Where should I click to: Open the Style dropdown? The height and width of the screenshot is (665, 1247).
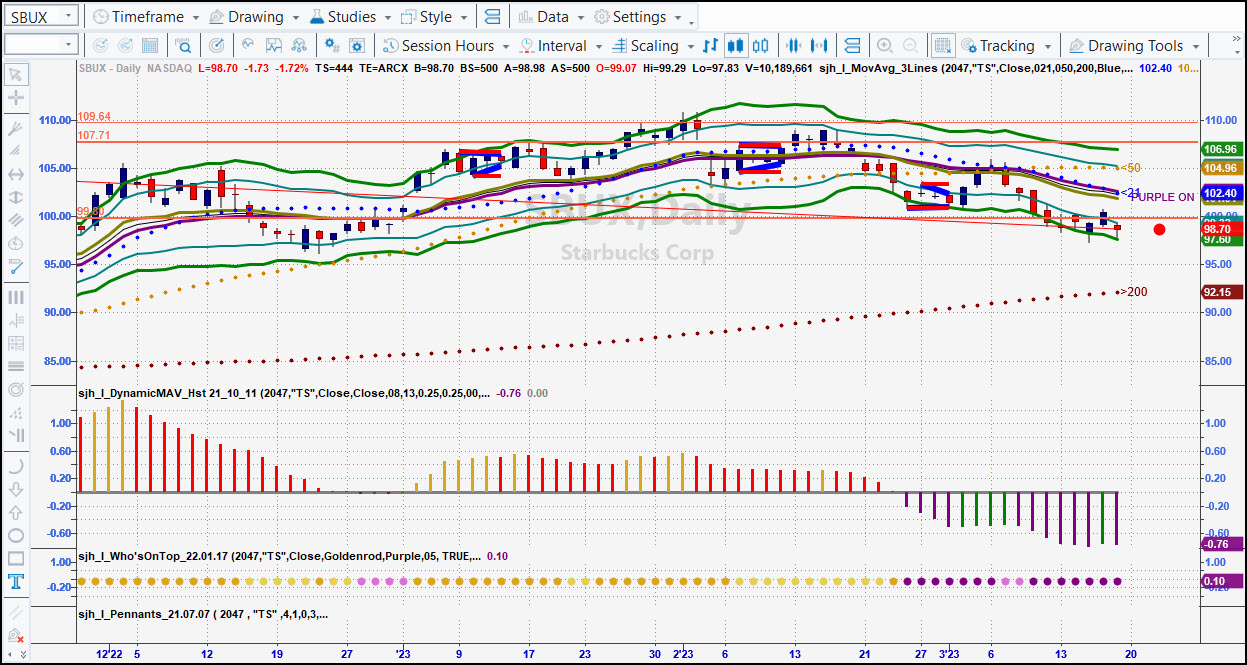tap(434, 17)
